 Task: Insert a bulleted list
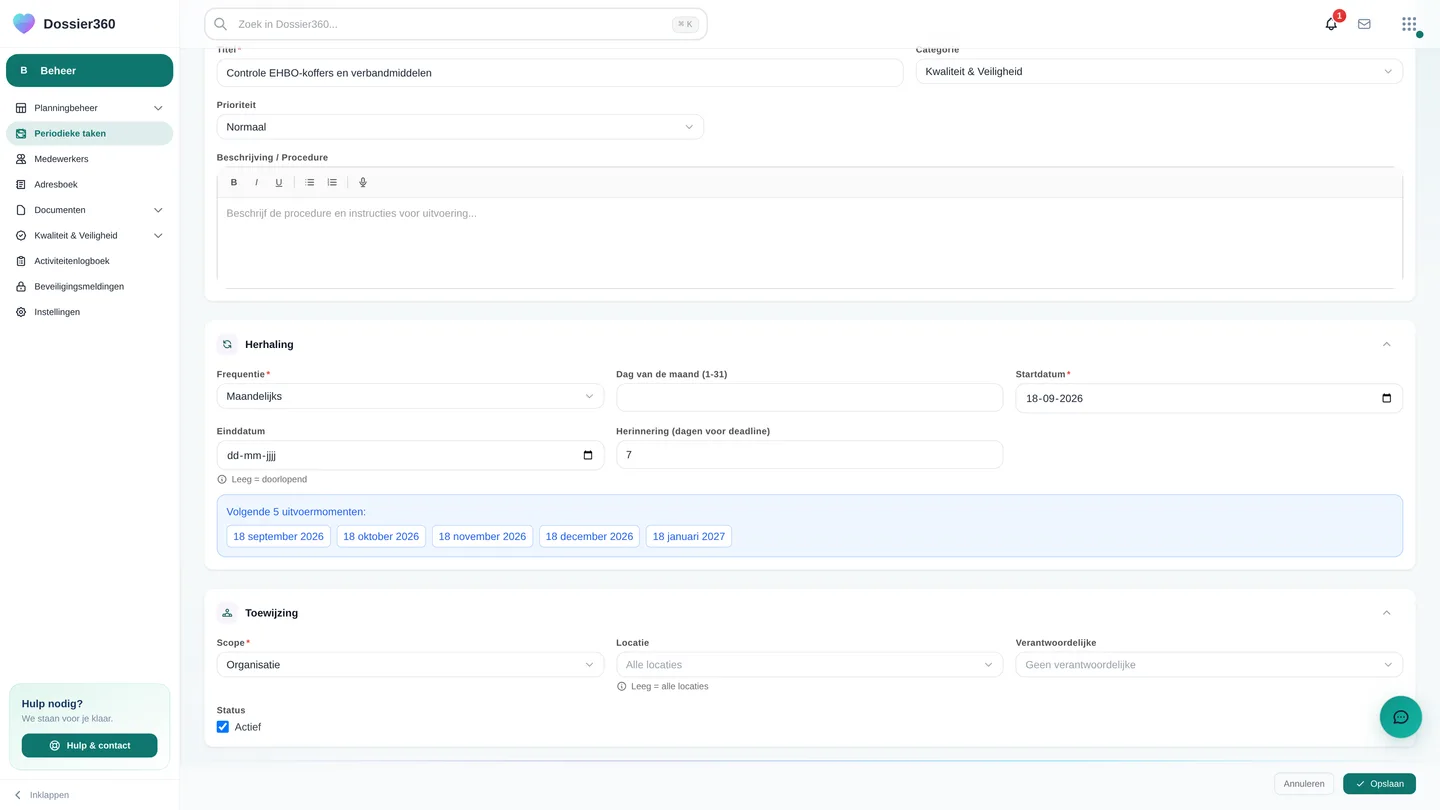point(310,182)
